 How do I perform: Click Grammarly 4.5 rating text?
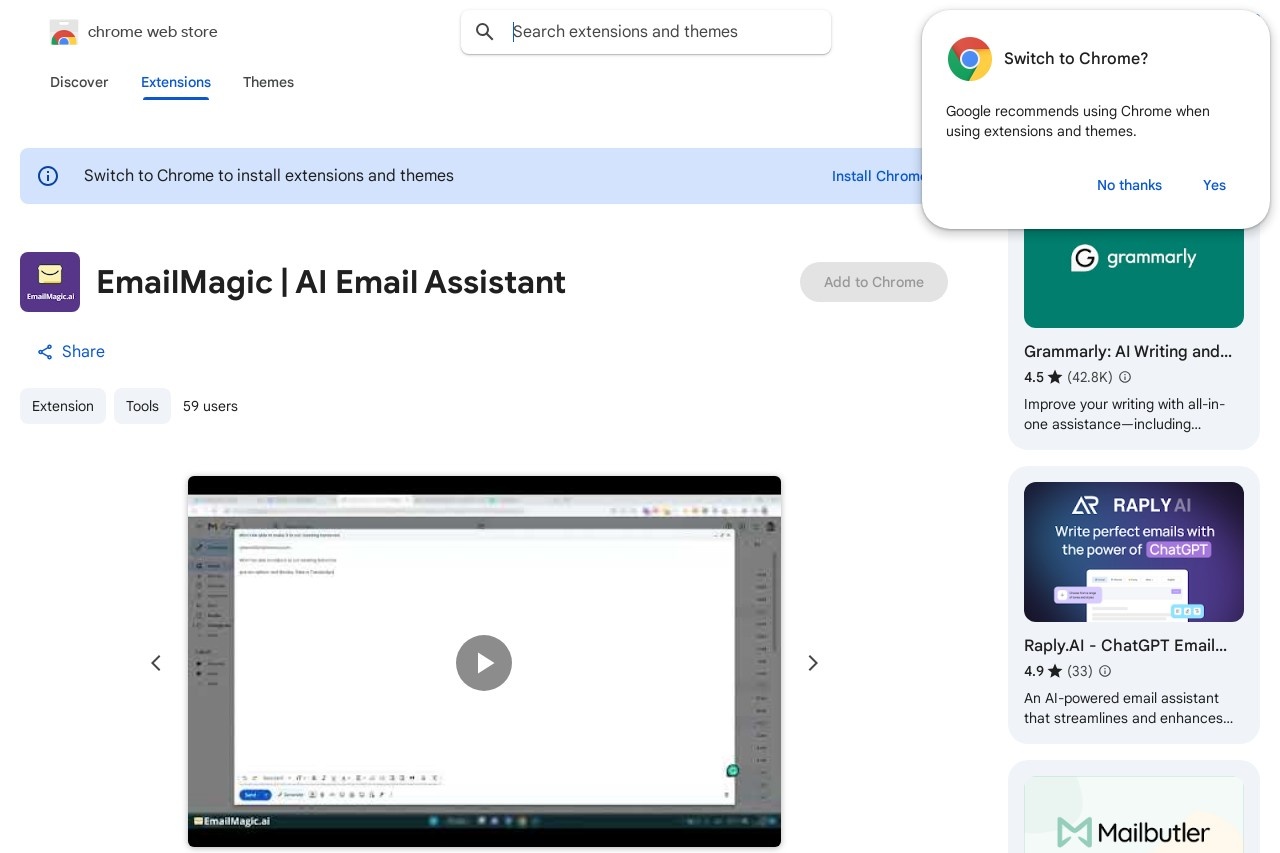coord(1034,377)
